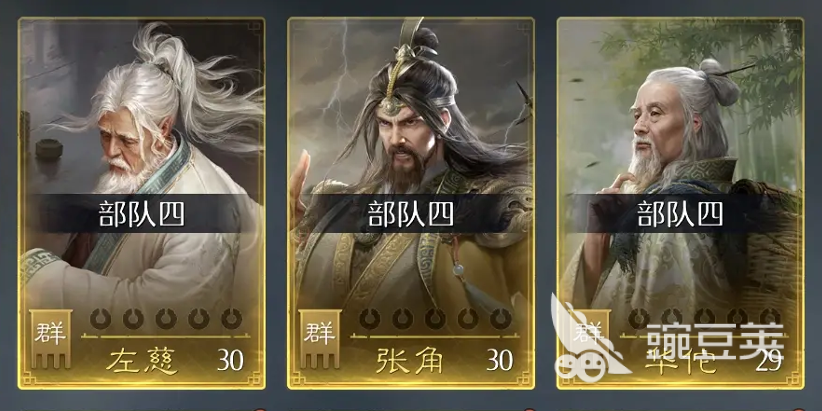
Task: Tap the 部队四 label on 左慈 card
Action: (142, 214)
